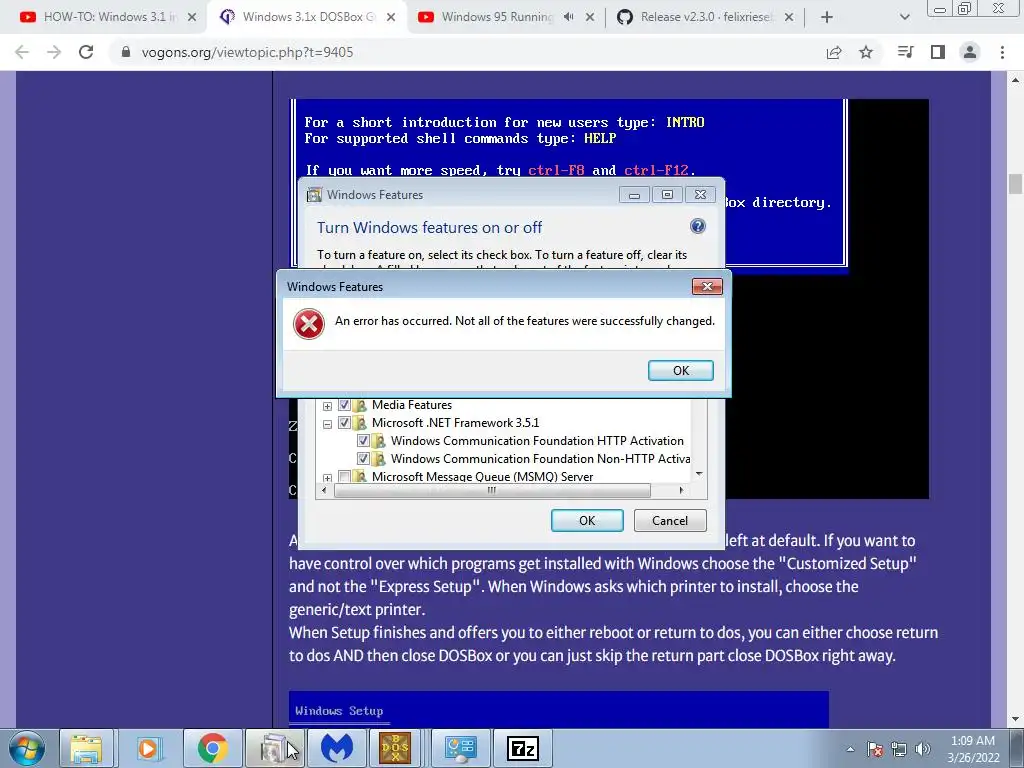Switch to Windows 95 Running tab
Image resolution: width=1024 pixels, height=768 pixels.
click(498, 17)
